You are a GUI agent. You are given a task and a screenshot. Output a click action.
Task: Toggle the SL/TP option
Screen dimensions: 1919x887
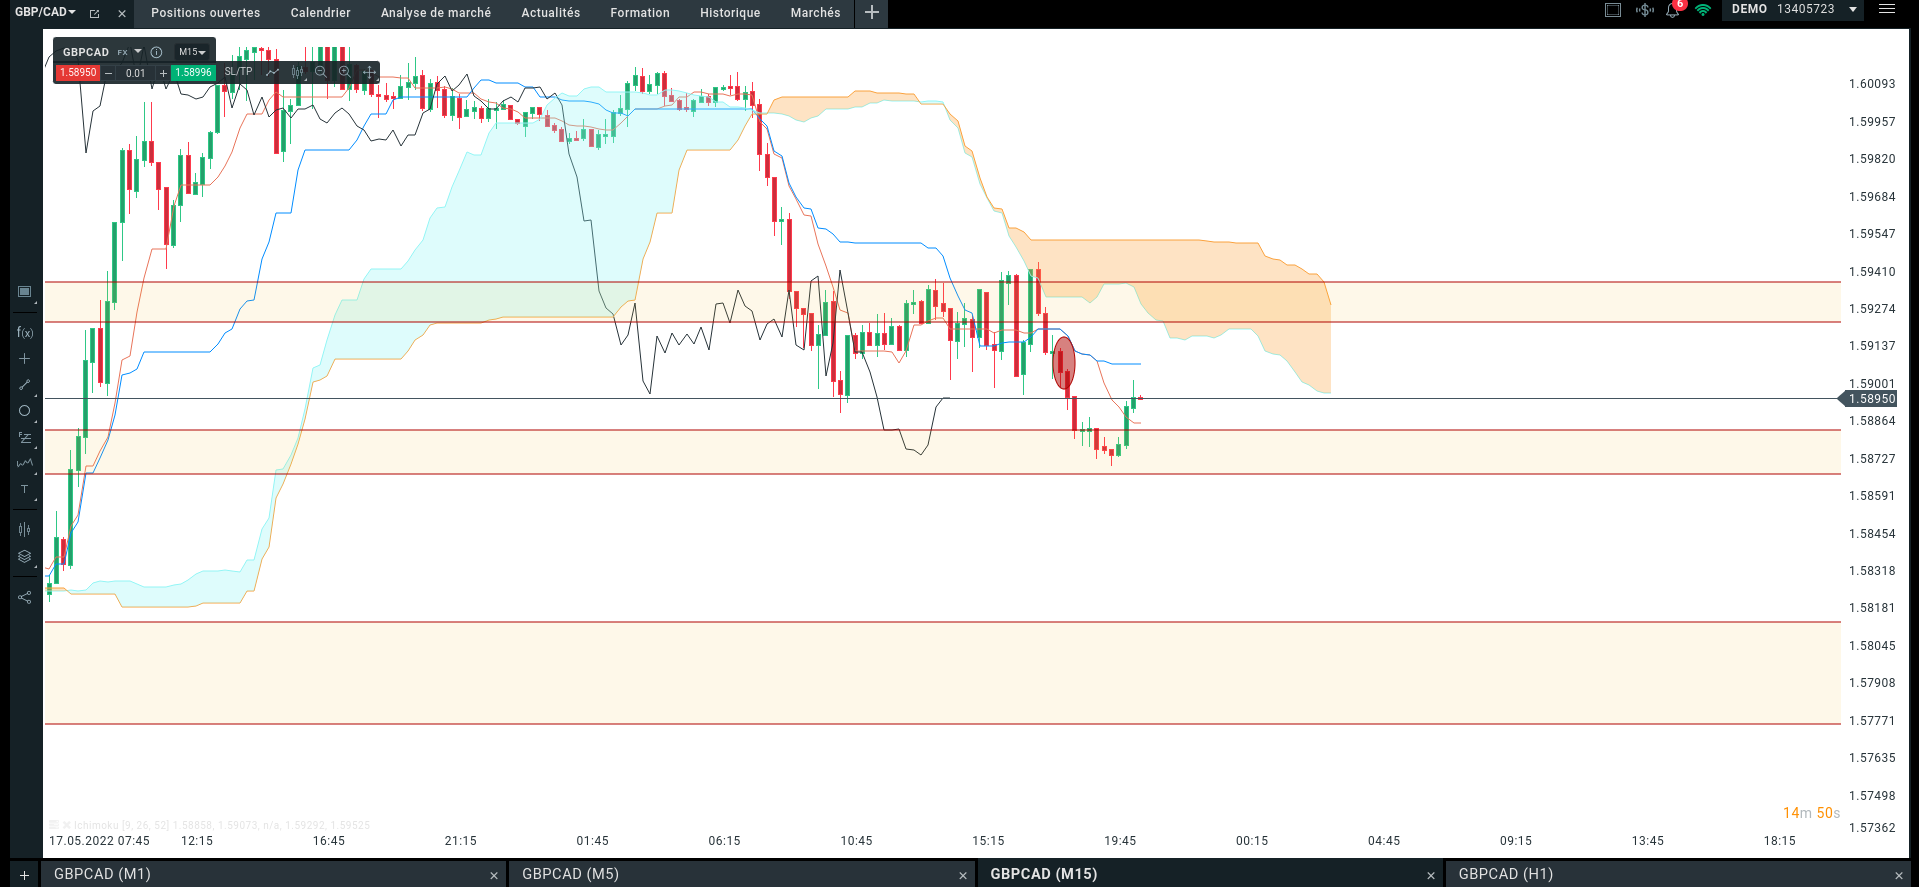(x=239, y=72)
